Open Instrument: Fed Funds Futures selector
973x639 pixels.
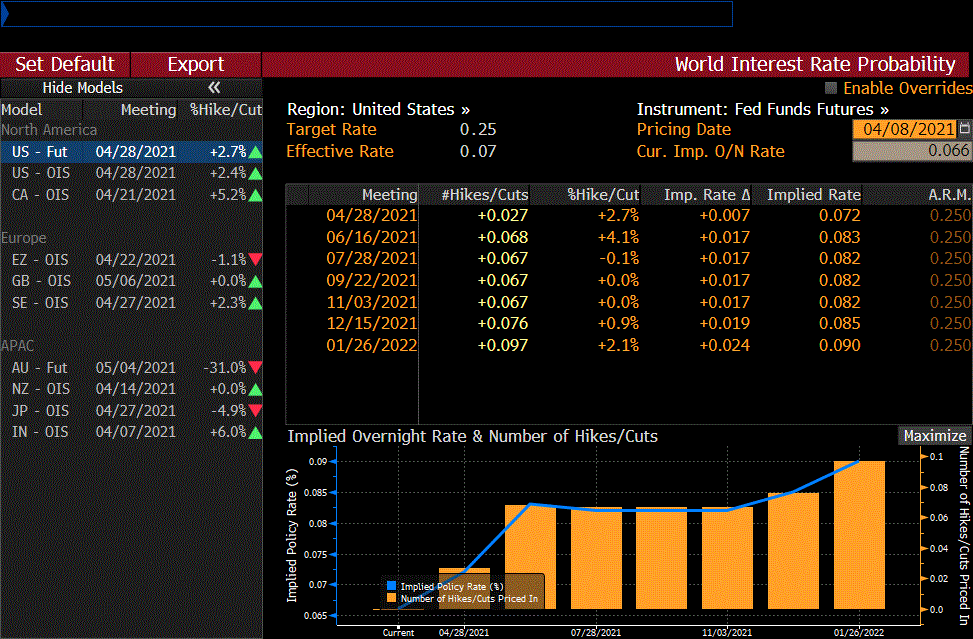pyautogui.click(x=762, y=109)
